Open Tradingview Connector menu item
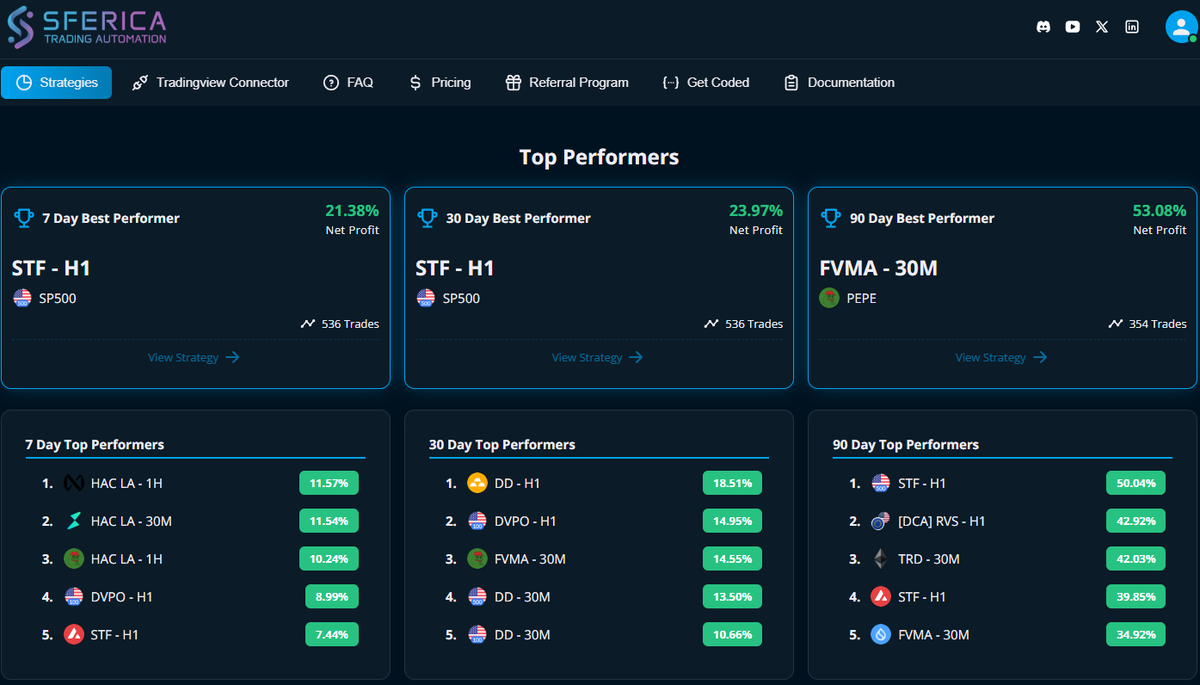Image resolution: width=1200 pixels, height=685 pixels. [210, 83]
